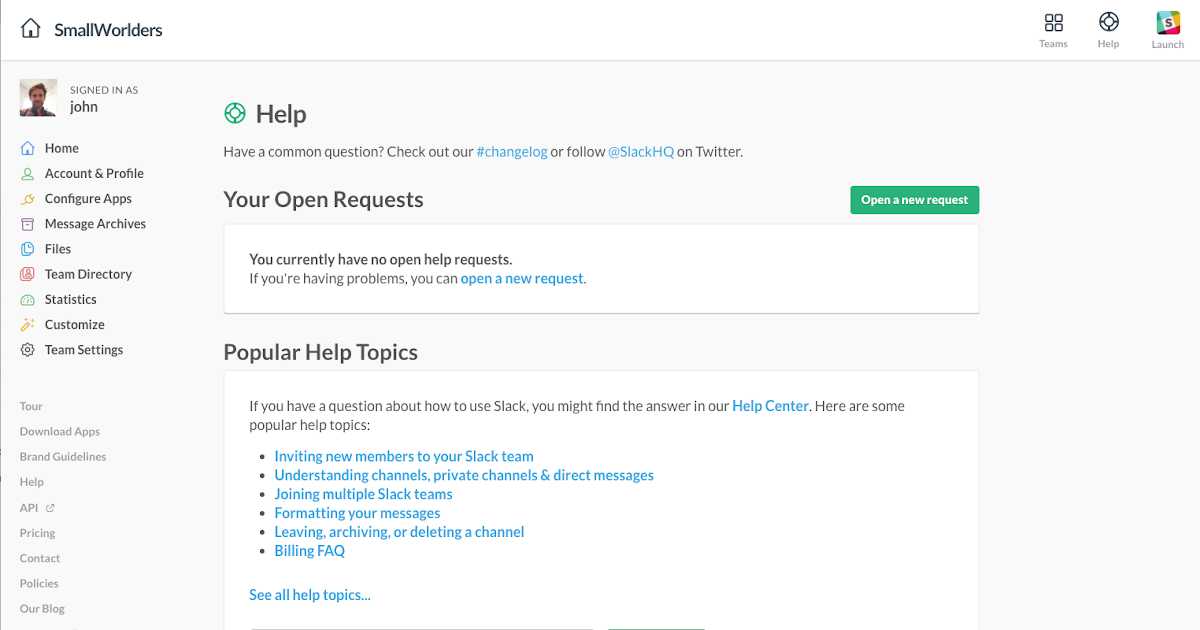Screen dimensions: 1200x630
Task: Click the Tour footer link
Action: pos(31,407)
